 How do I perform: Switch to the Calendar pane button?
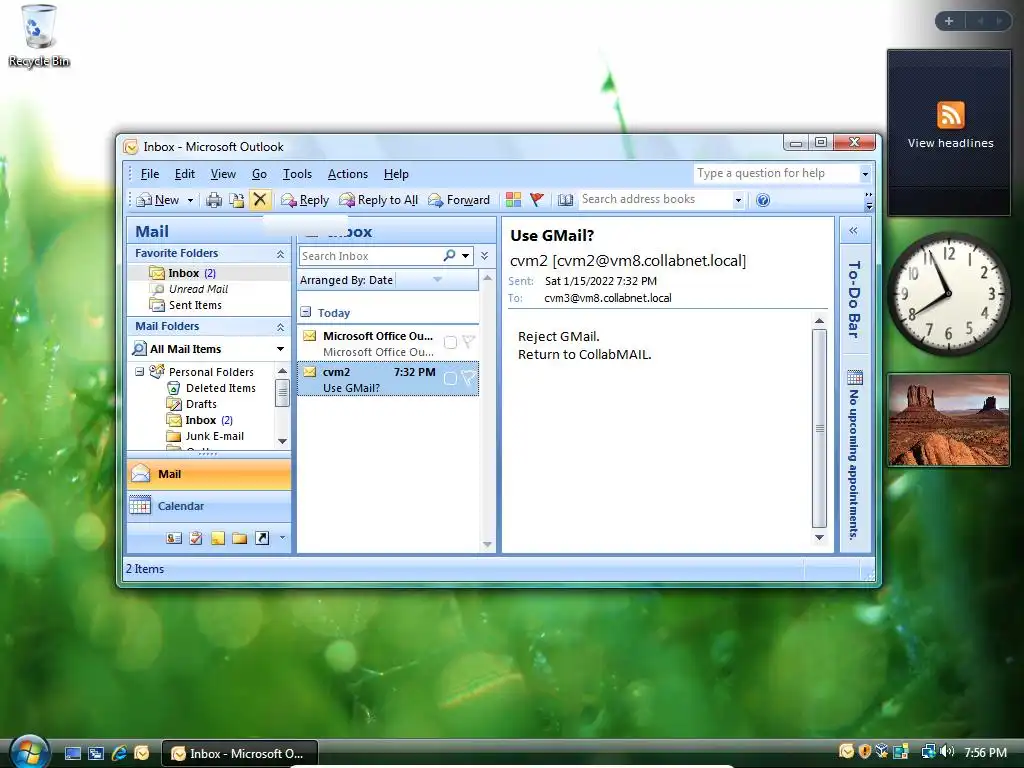point(209,506)
